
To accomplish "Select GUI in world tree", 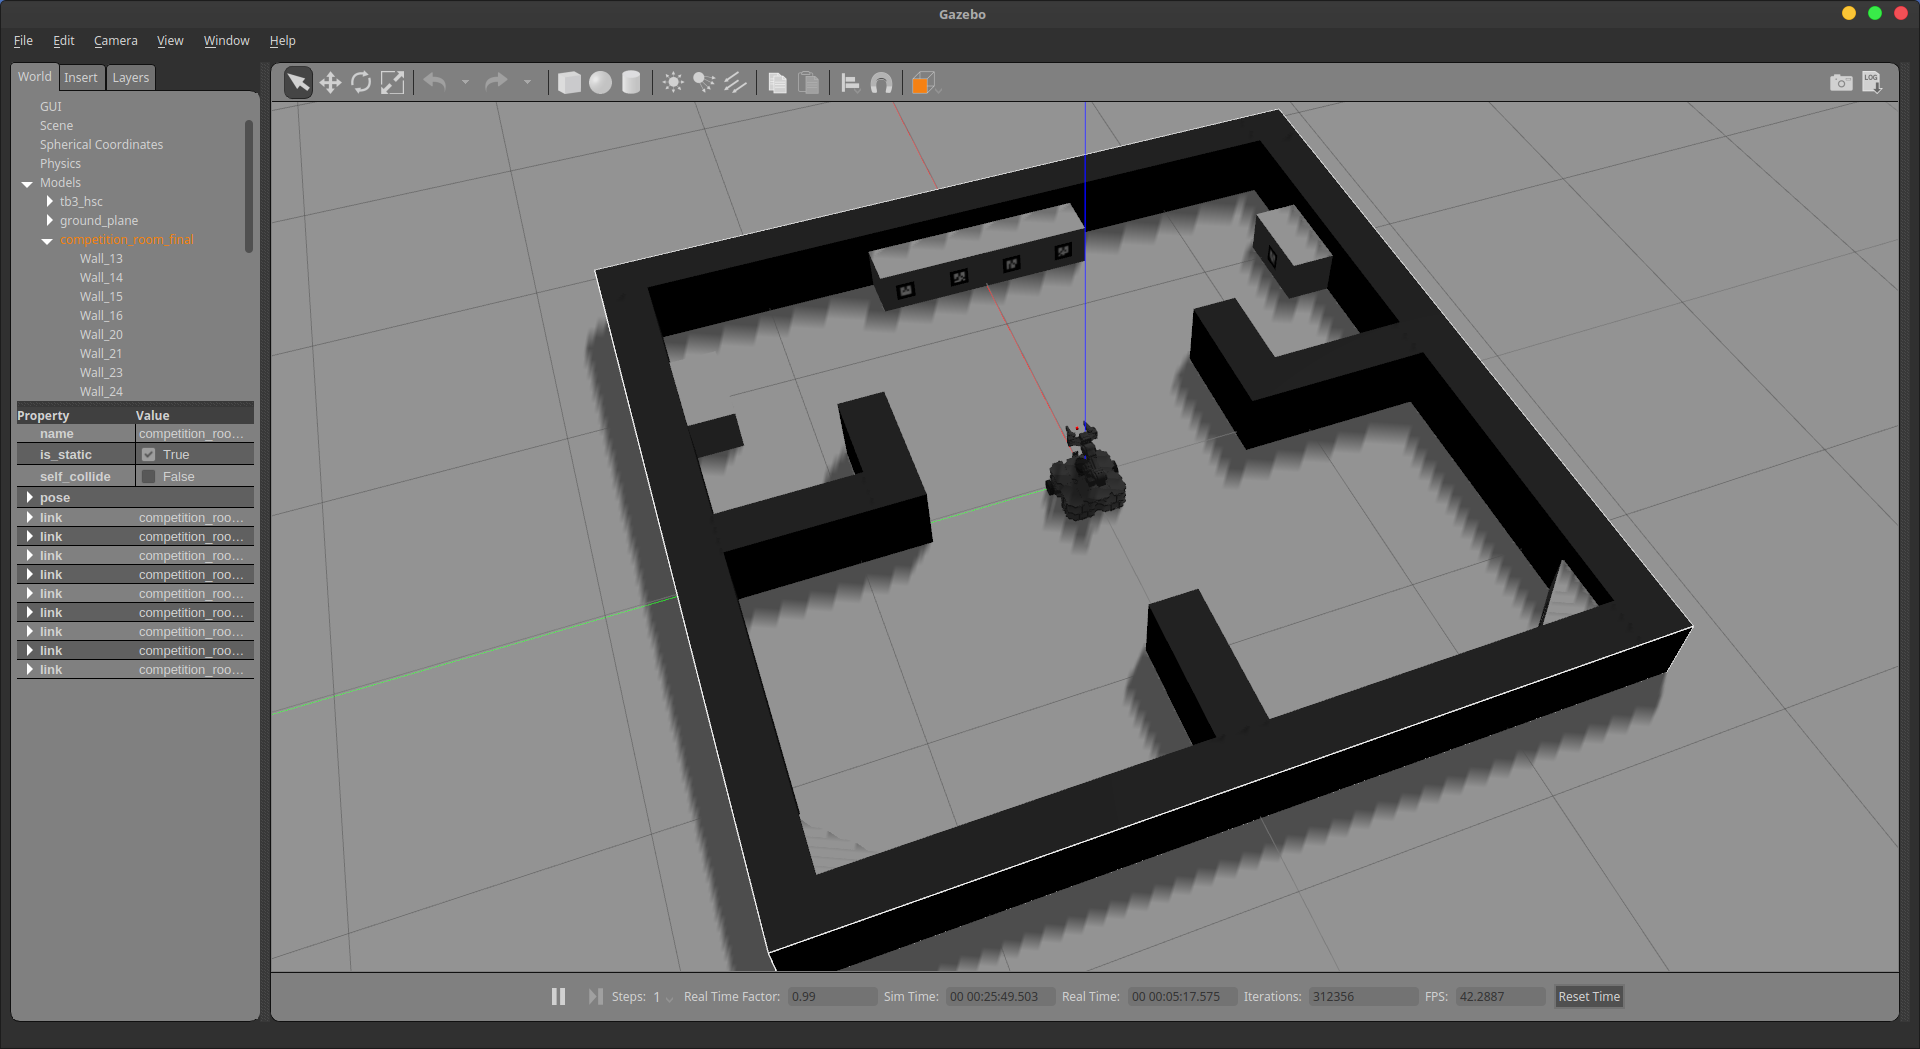I will click(x=51, y=107).
